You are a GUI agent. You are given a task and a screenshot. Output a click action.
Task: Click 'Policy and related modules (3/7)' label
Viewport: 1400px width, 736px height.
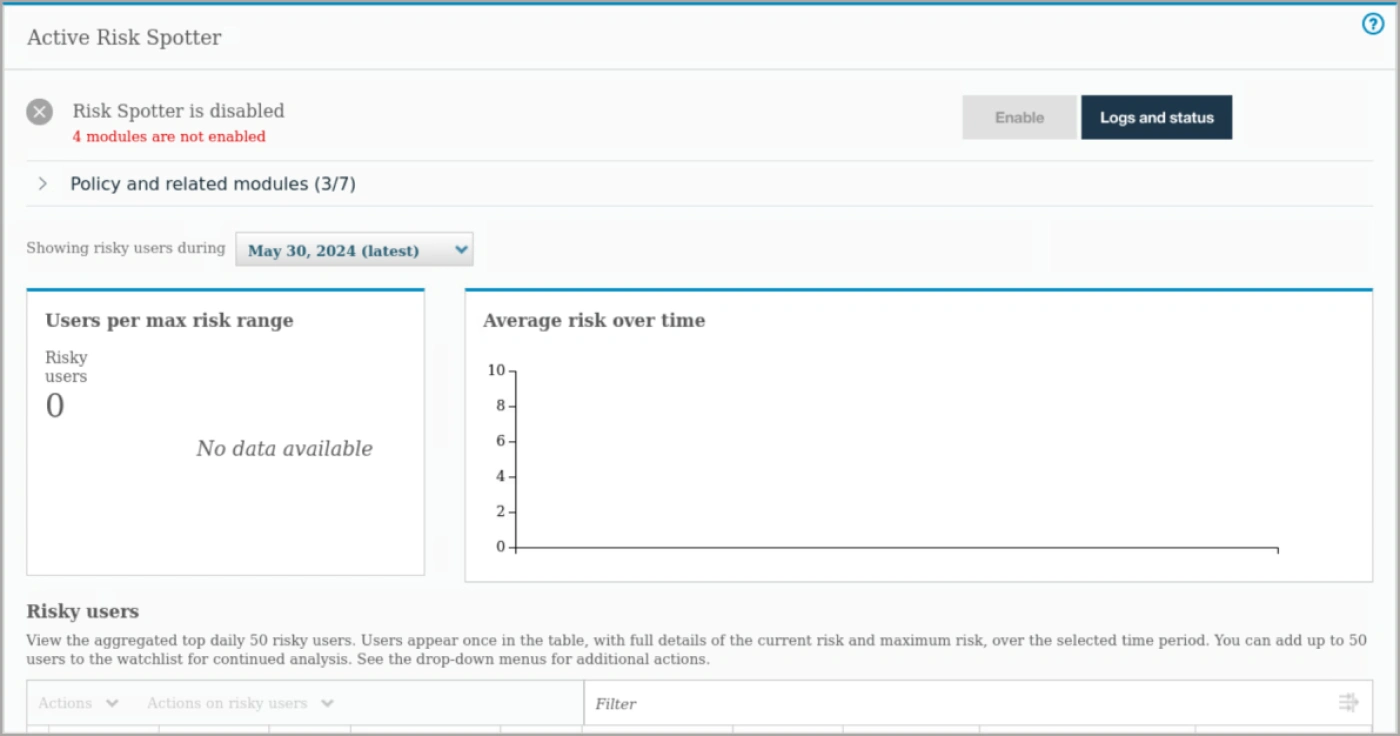(x=213, y=184)
